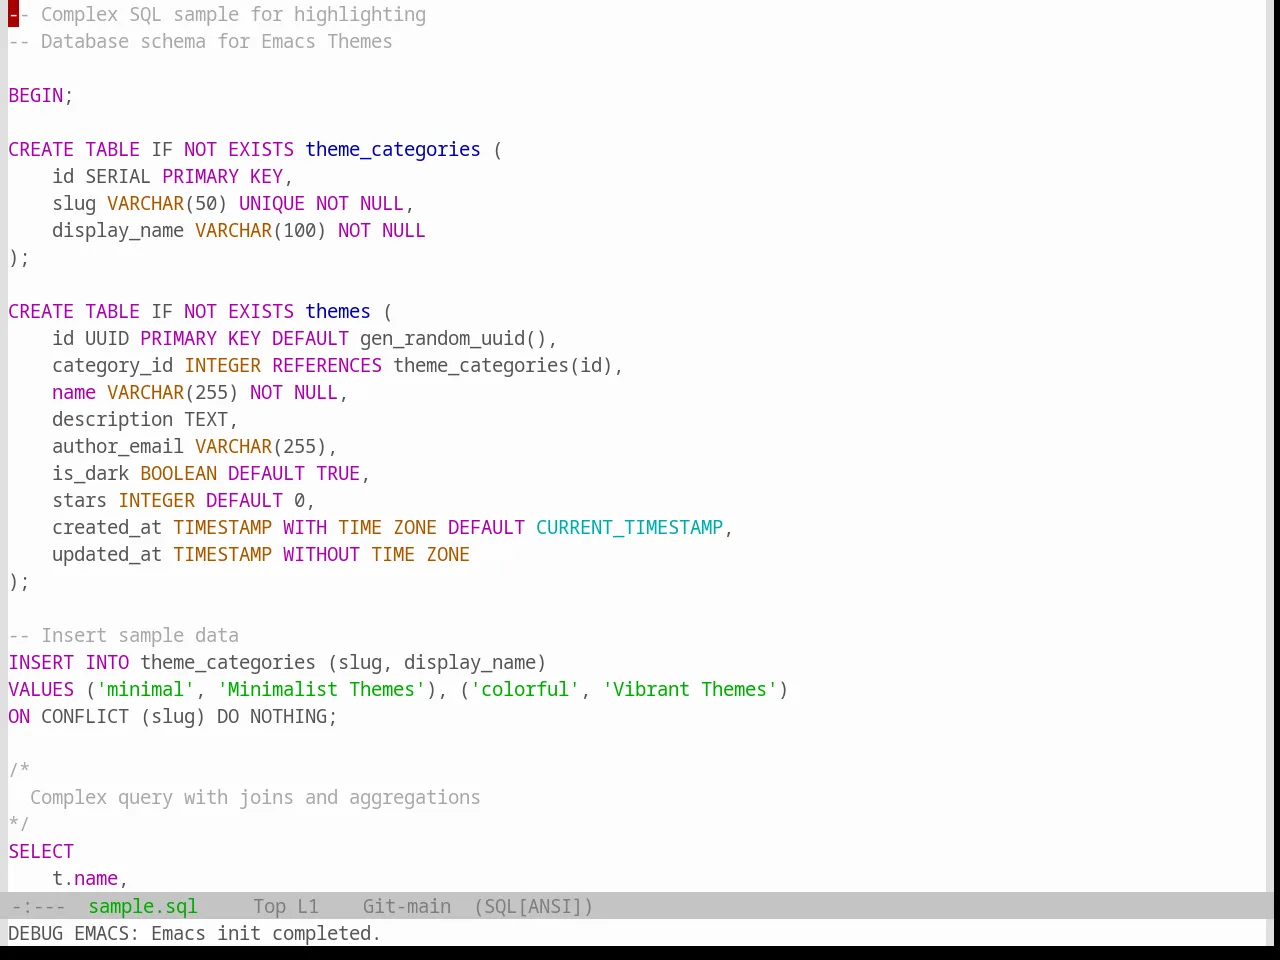Click the TRUE default value
This screenshot has width=1280, height=960.
(x=338, y=473)
